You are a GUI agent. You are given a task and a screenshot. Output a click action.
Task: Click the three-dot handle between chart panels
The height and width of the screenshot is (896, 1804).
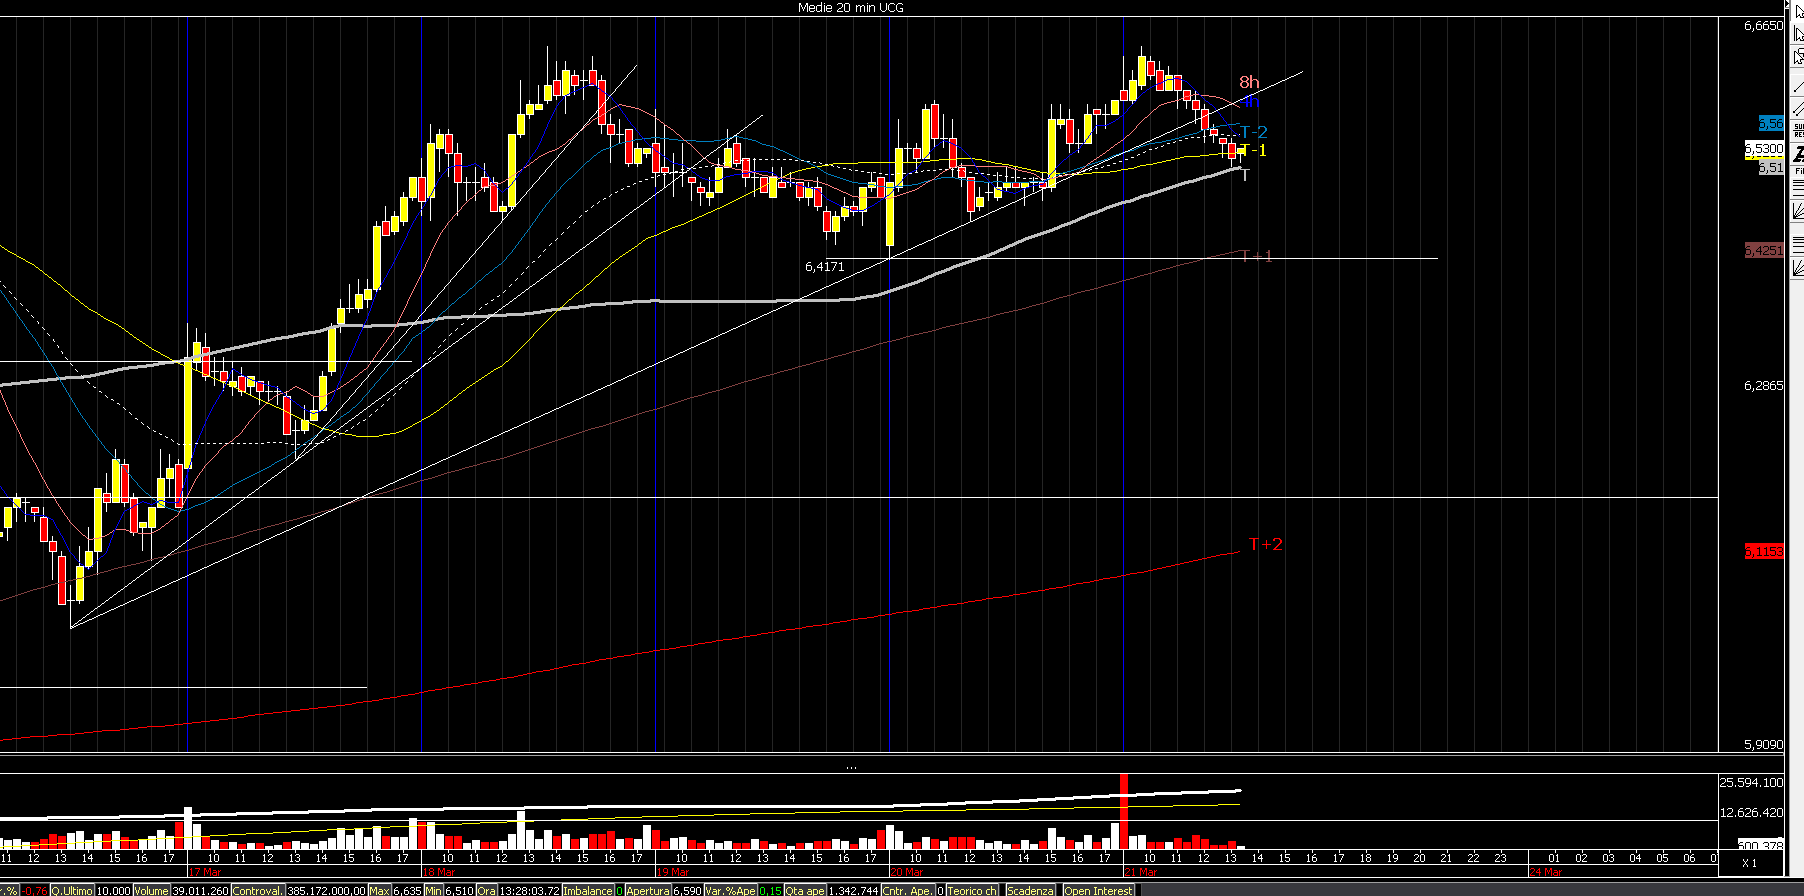(x=851, y=767)
